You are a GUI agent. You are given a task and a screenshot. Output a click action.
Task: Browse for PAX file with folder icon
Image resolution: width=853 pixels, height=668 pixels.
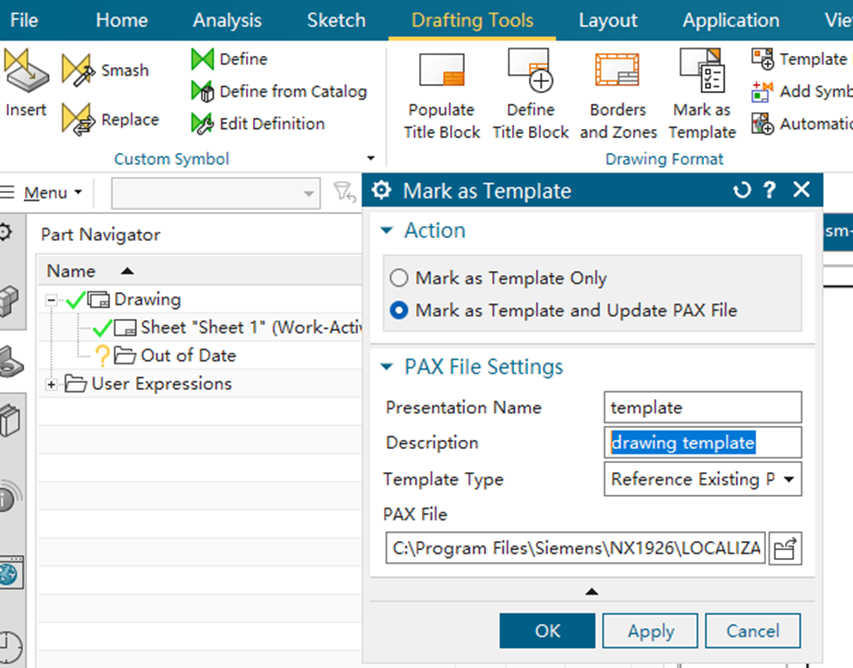(x=786, y=548)
